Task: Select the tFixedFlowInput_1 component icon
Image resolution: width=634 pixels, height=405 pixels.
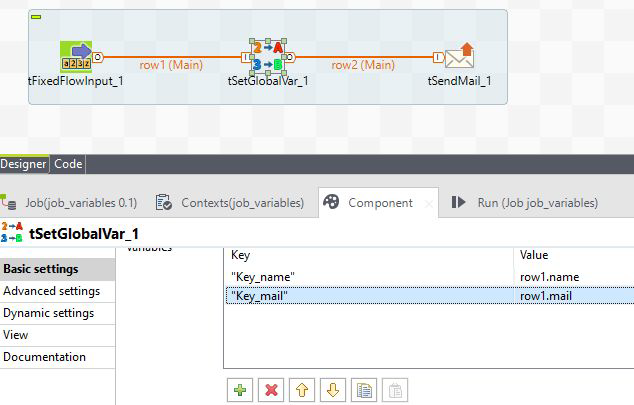Action: point(76,57)
